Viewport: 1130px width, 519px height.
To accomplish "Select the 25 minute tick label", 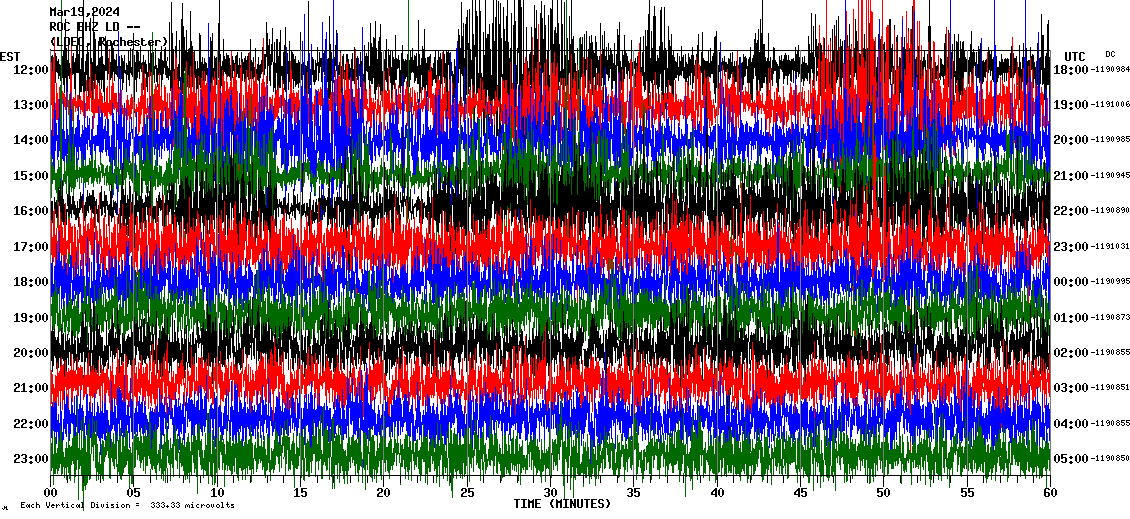I will coord(467,493).
